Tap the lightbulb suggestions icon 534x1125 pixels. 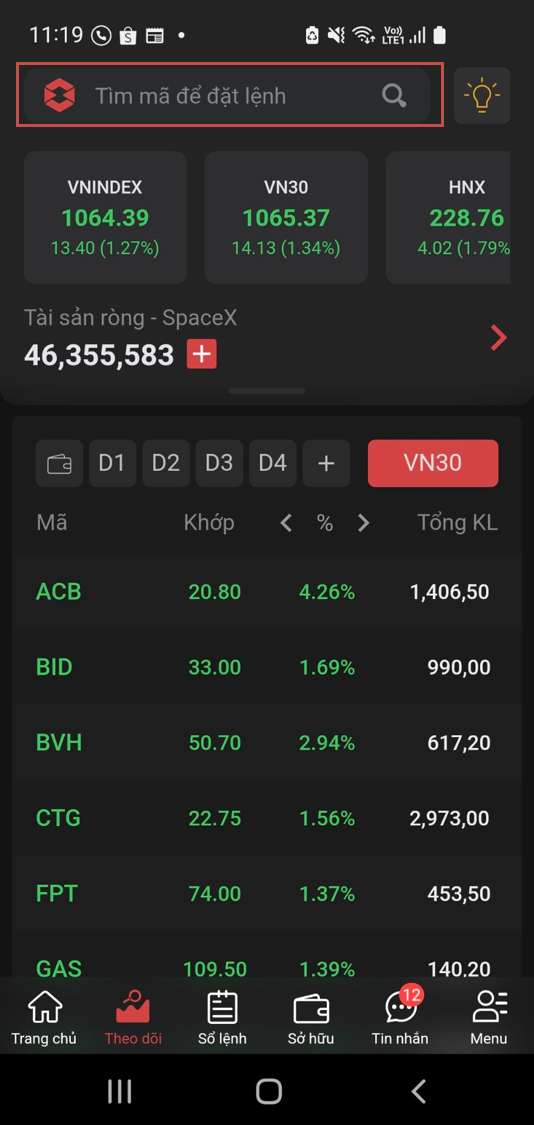482,96
